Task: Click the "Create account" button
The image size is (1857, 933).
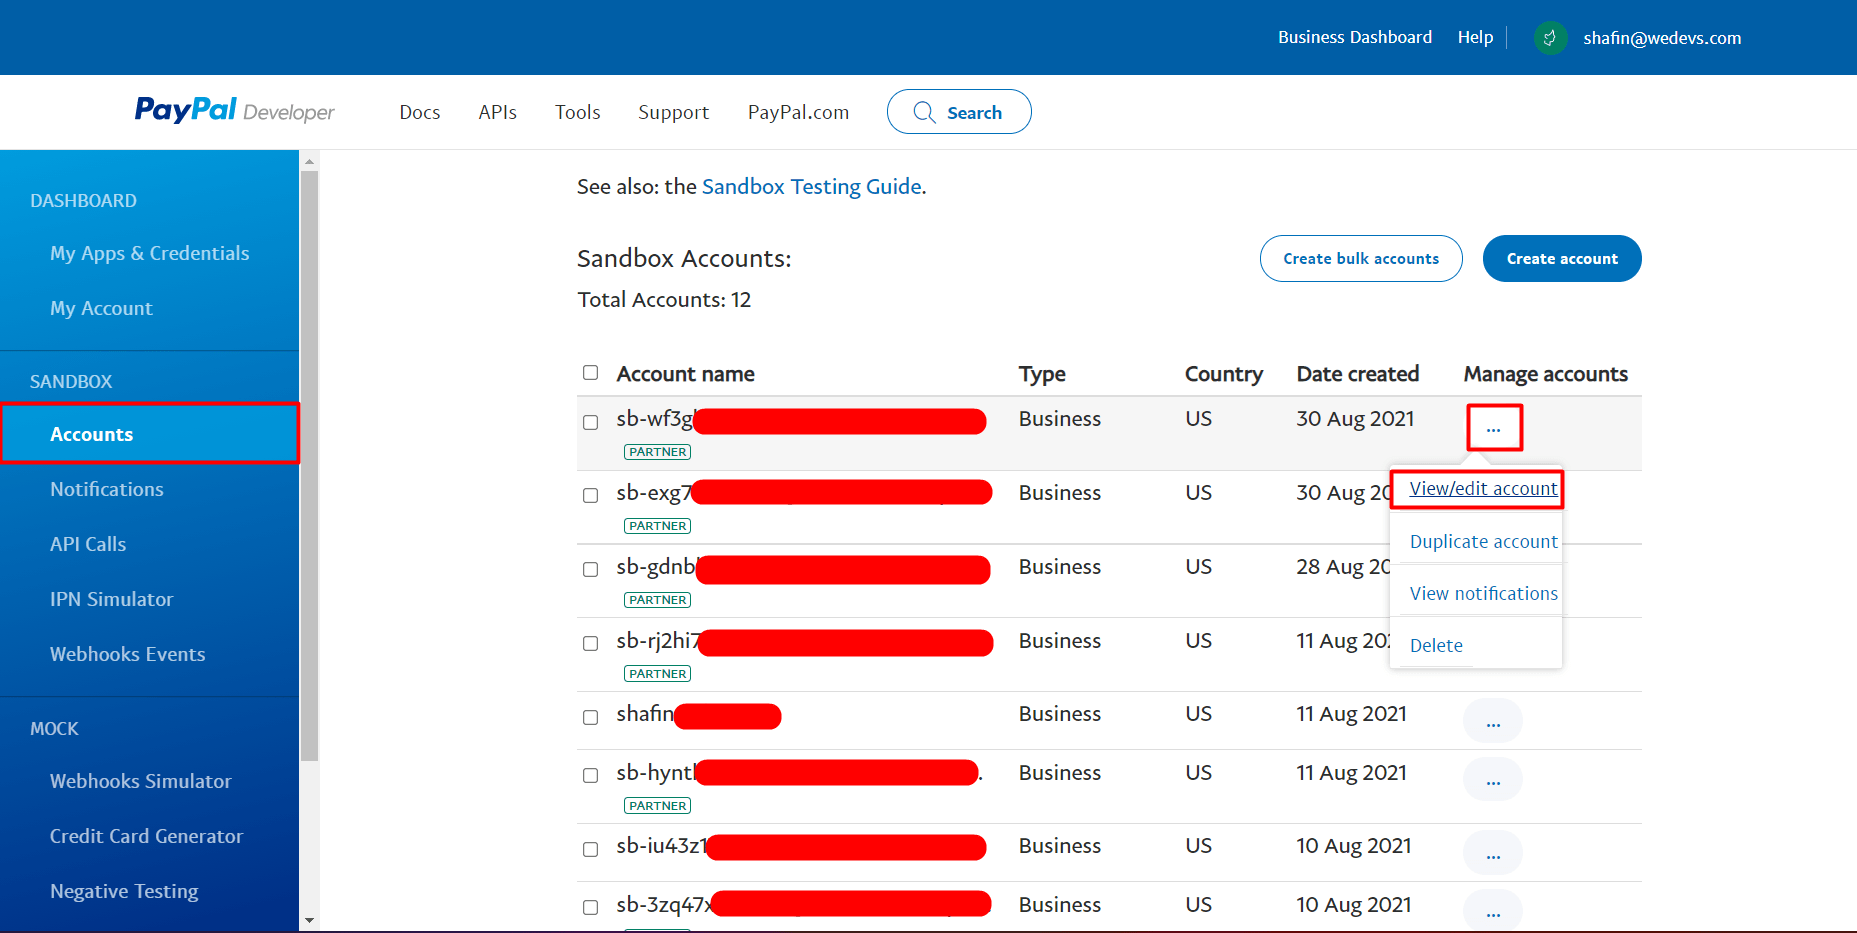Action: coord(1561,258)
